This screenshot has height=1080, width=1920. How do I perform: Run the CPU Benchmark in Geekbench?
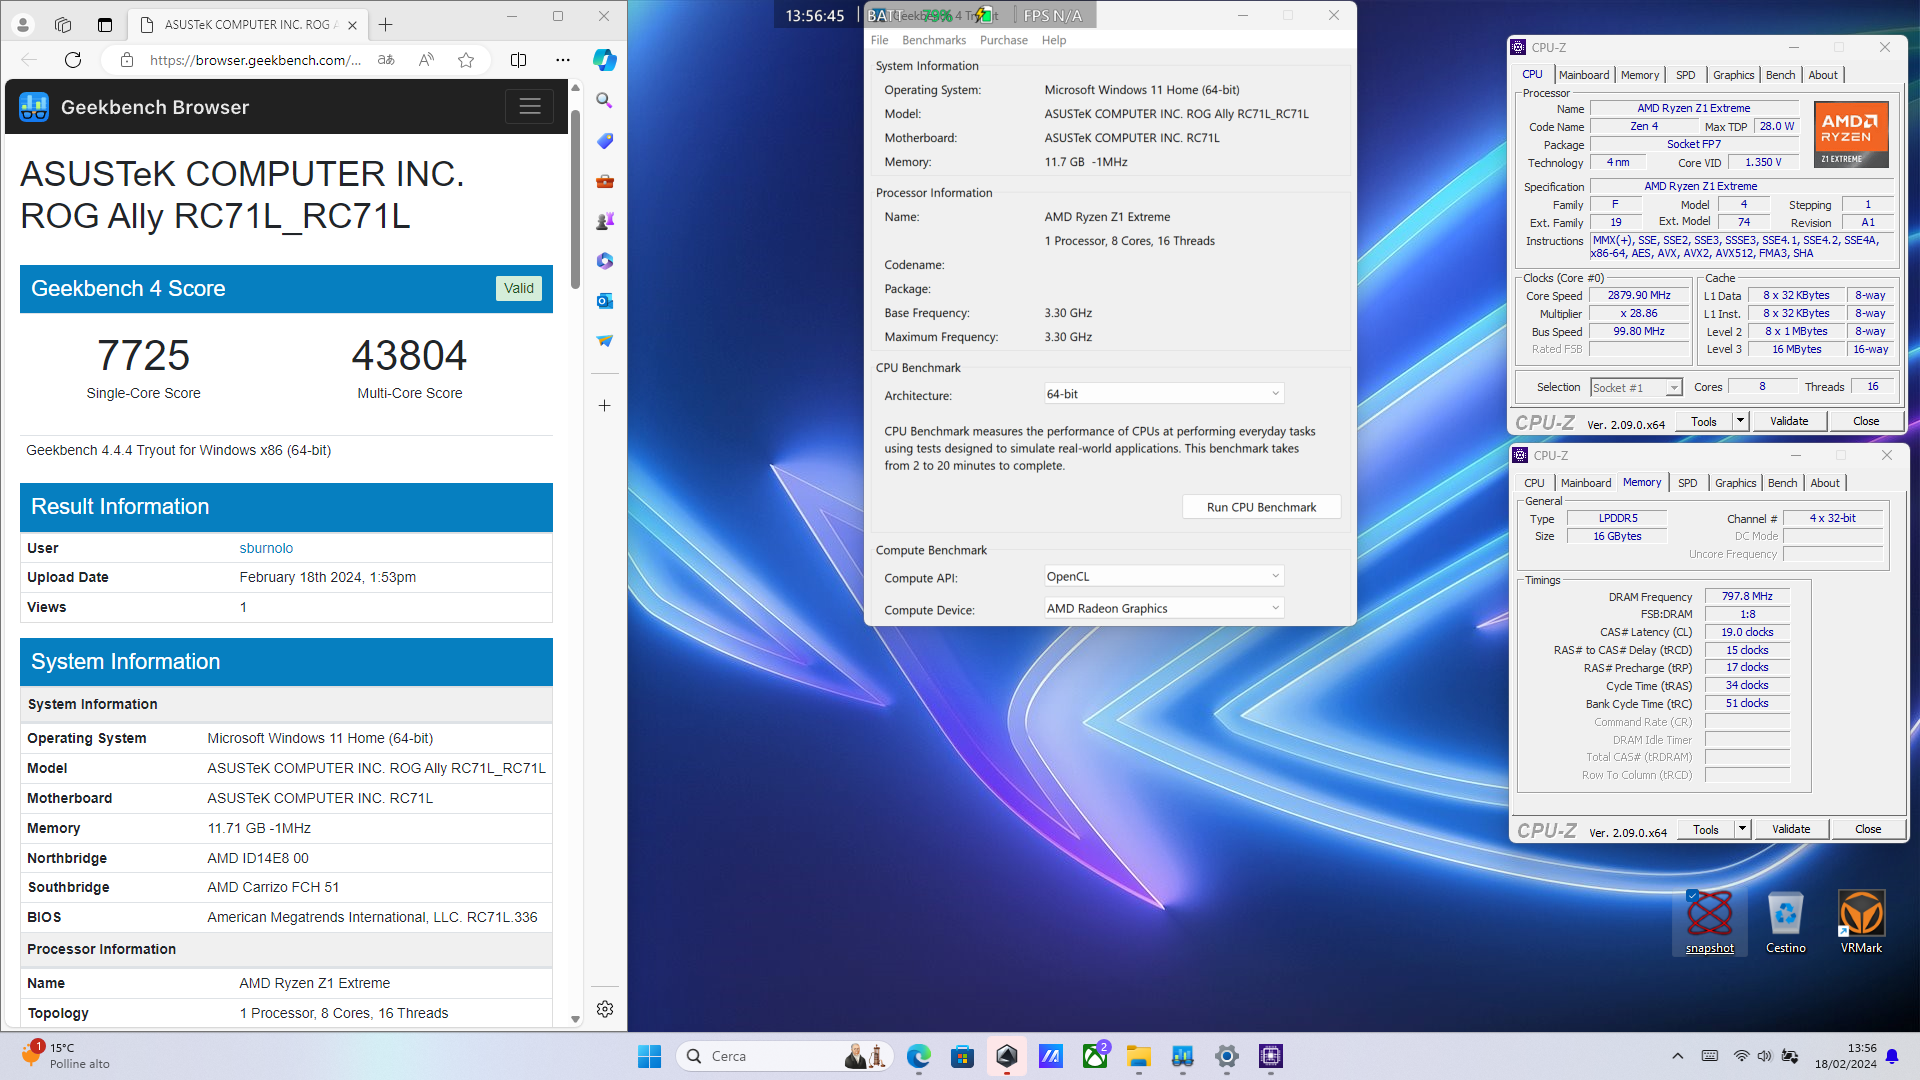pyautogui.click(x=1261, y=507)
